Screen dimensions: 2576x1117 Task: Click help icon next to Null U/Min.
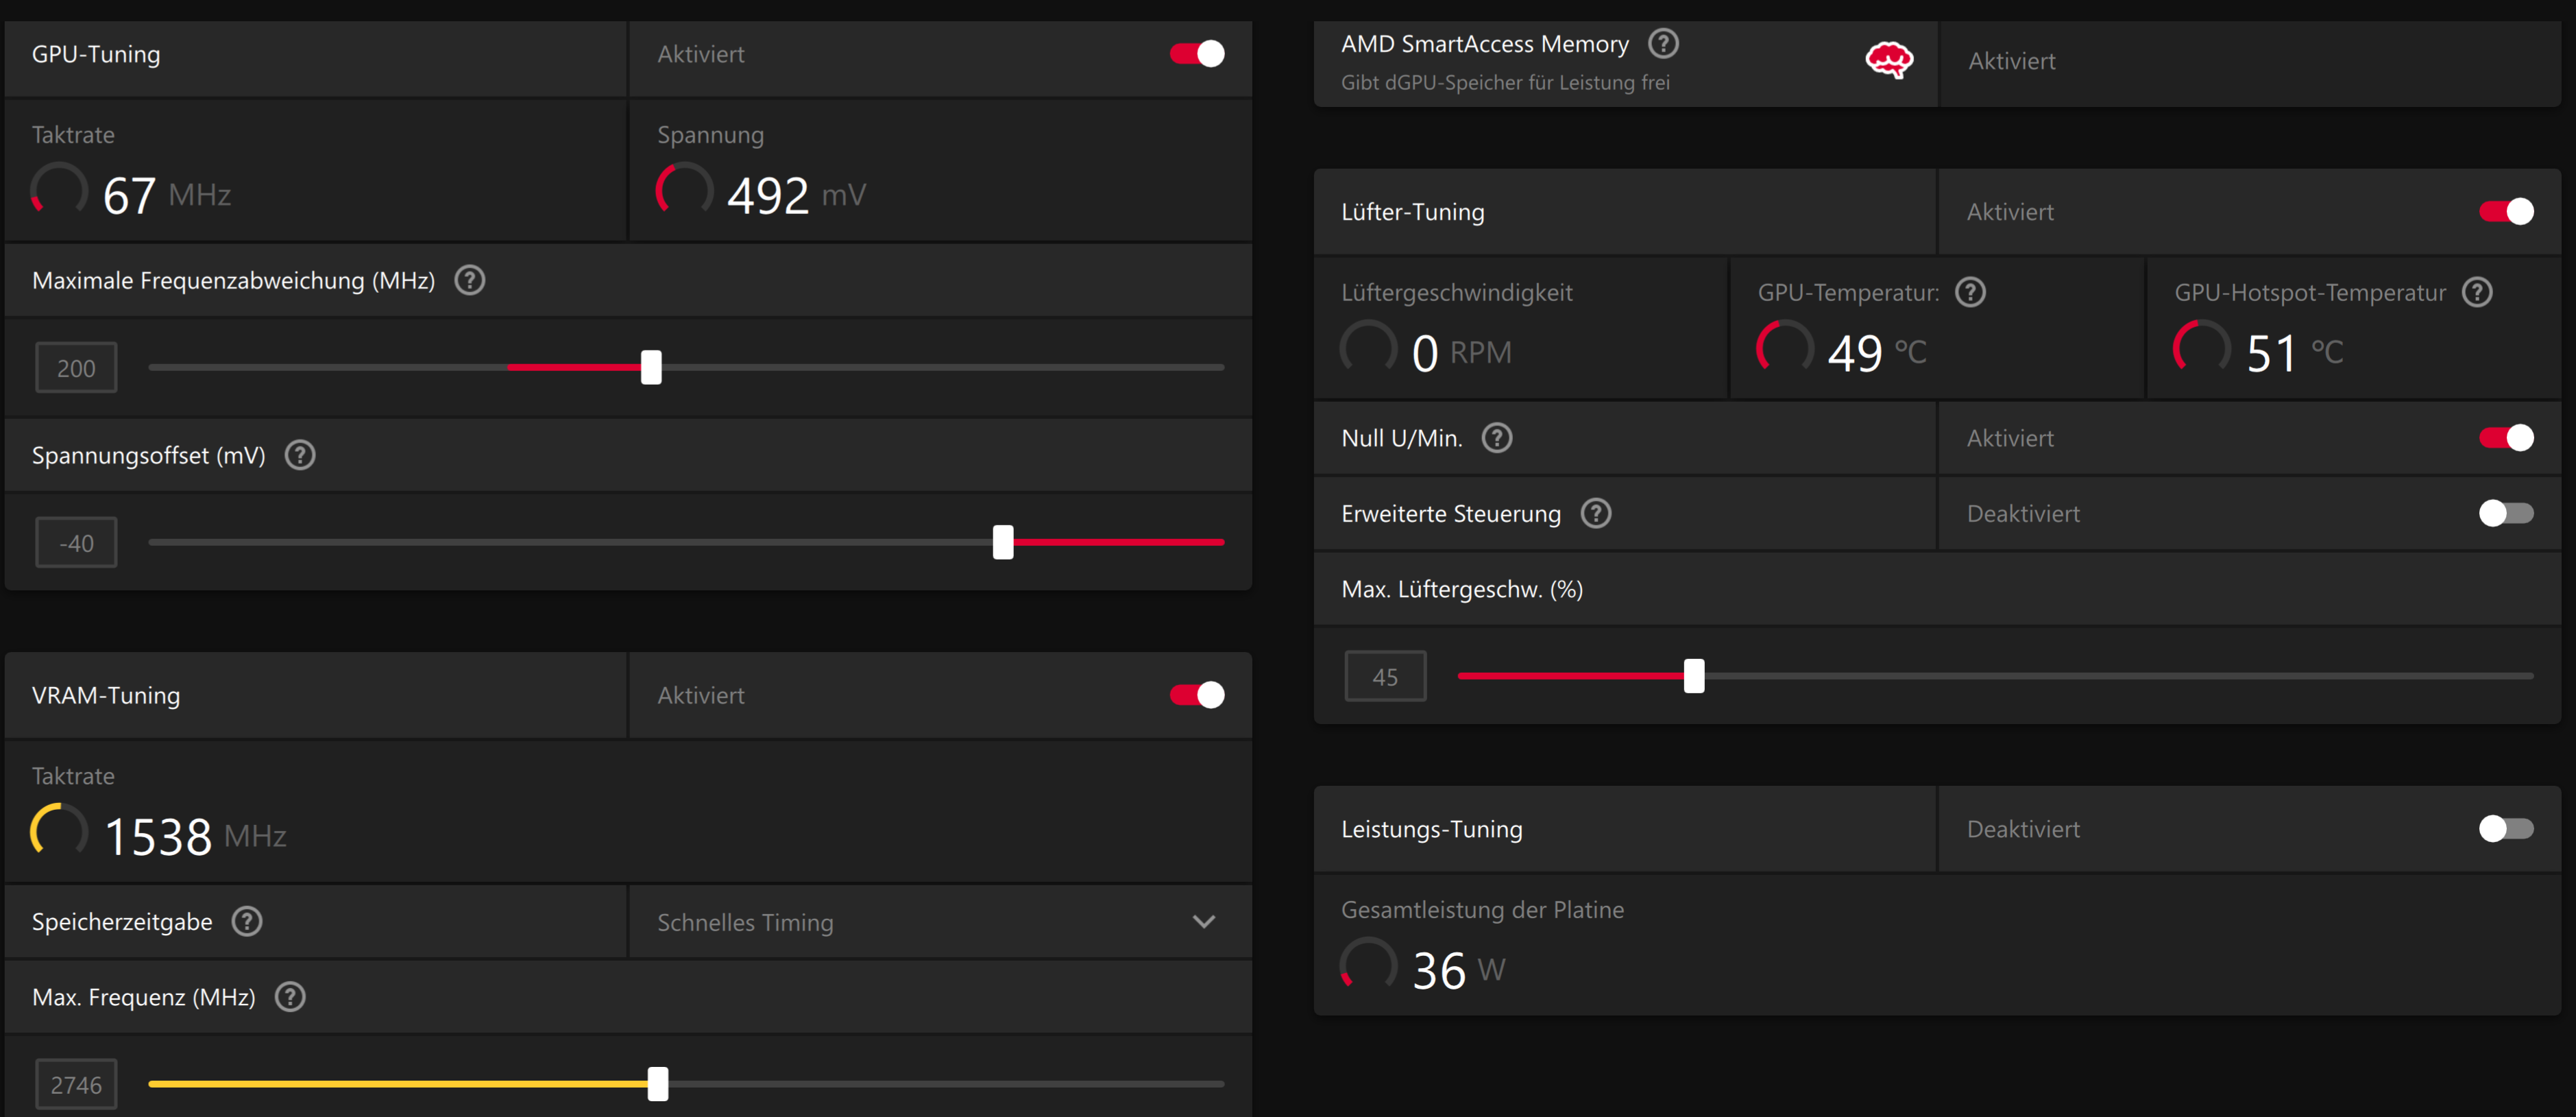(x=1497, y=437)
